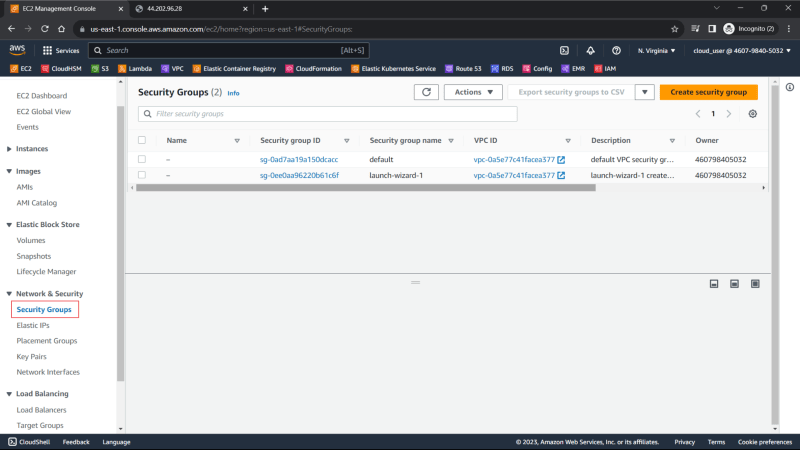Viewport: 800px width, 450px height.
Task: Collapse the Load Balancing section
Action: tap(9, 394)
